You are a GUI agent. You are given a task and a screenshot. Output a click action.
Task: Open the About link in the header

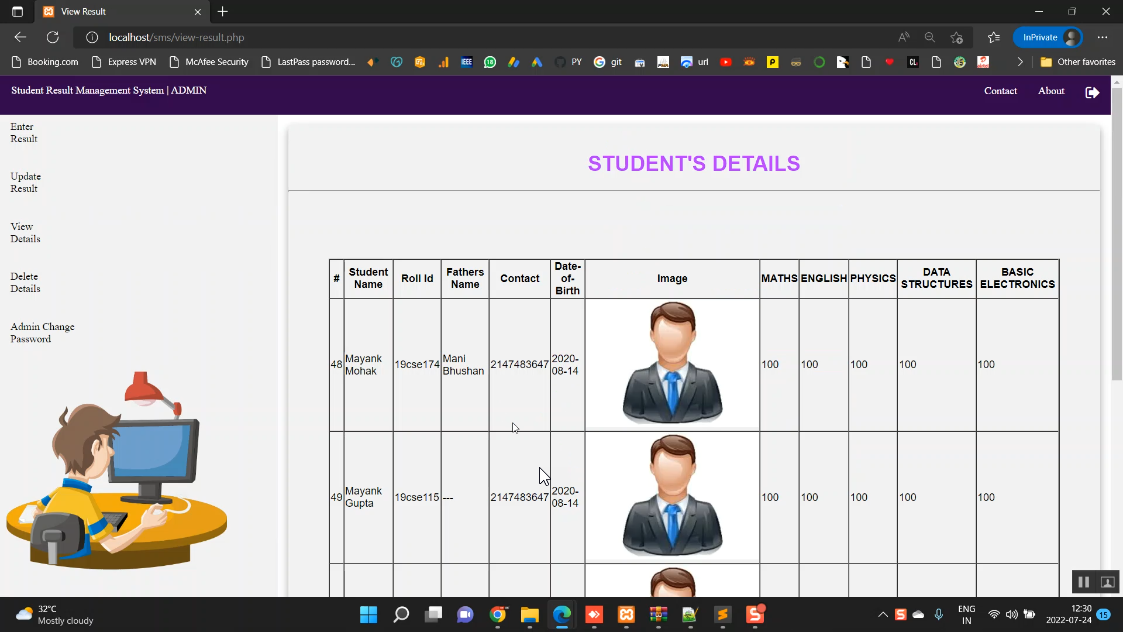point(1051,91)
